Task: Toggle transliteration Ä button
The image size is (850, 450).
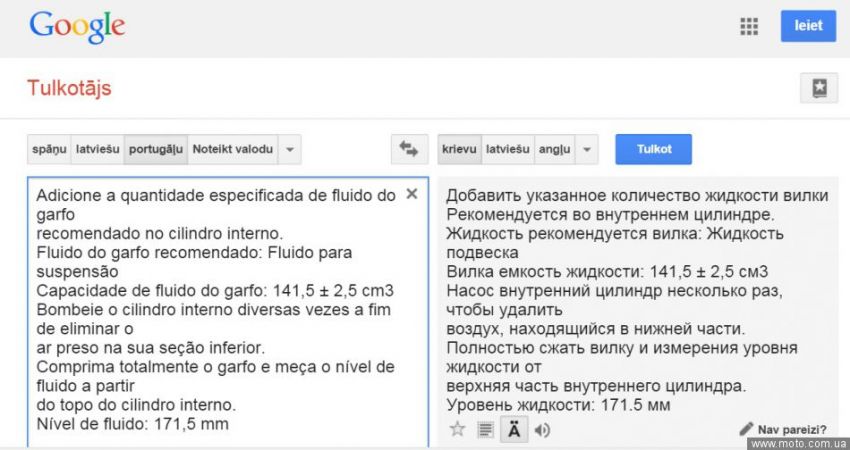Action: tap(514, 430)
